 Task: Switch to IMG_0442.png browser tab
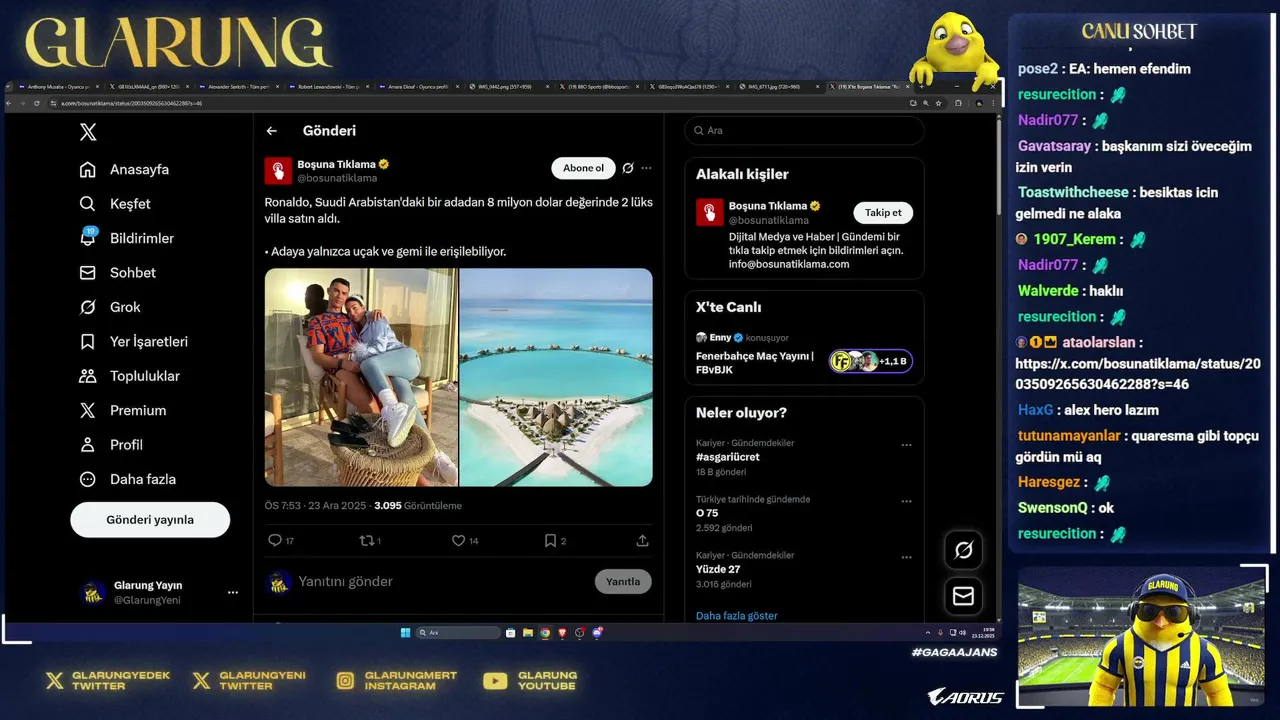coord(509,87)
